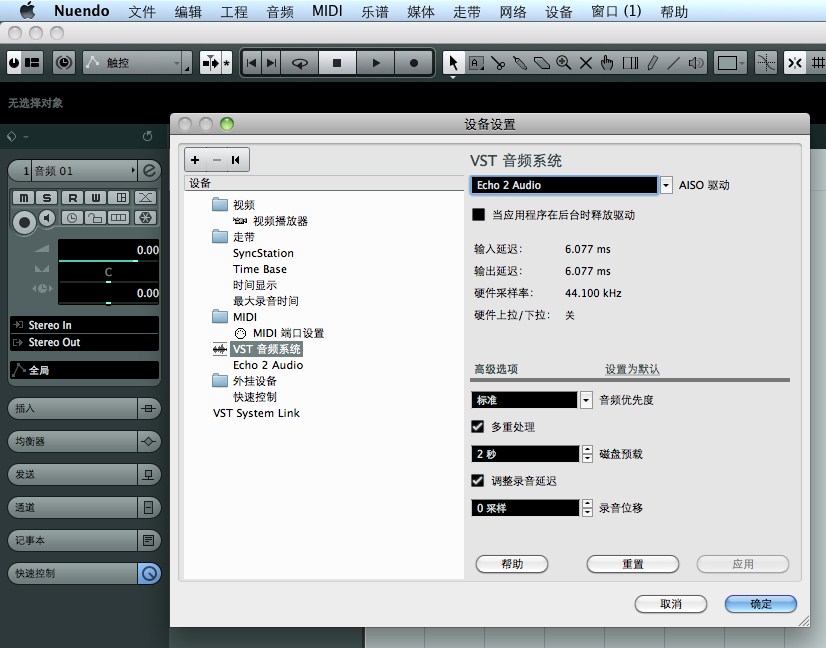
Task: Open the 文件 menu
Action: (x=142, y=11)
